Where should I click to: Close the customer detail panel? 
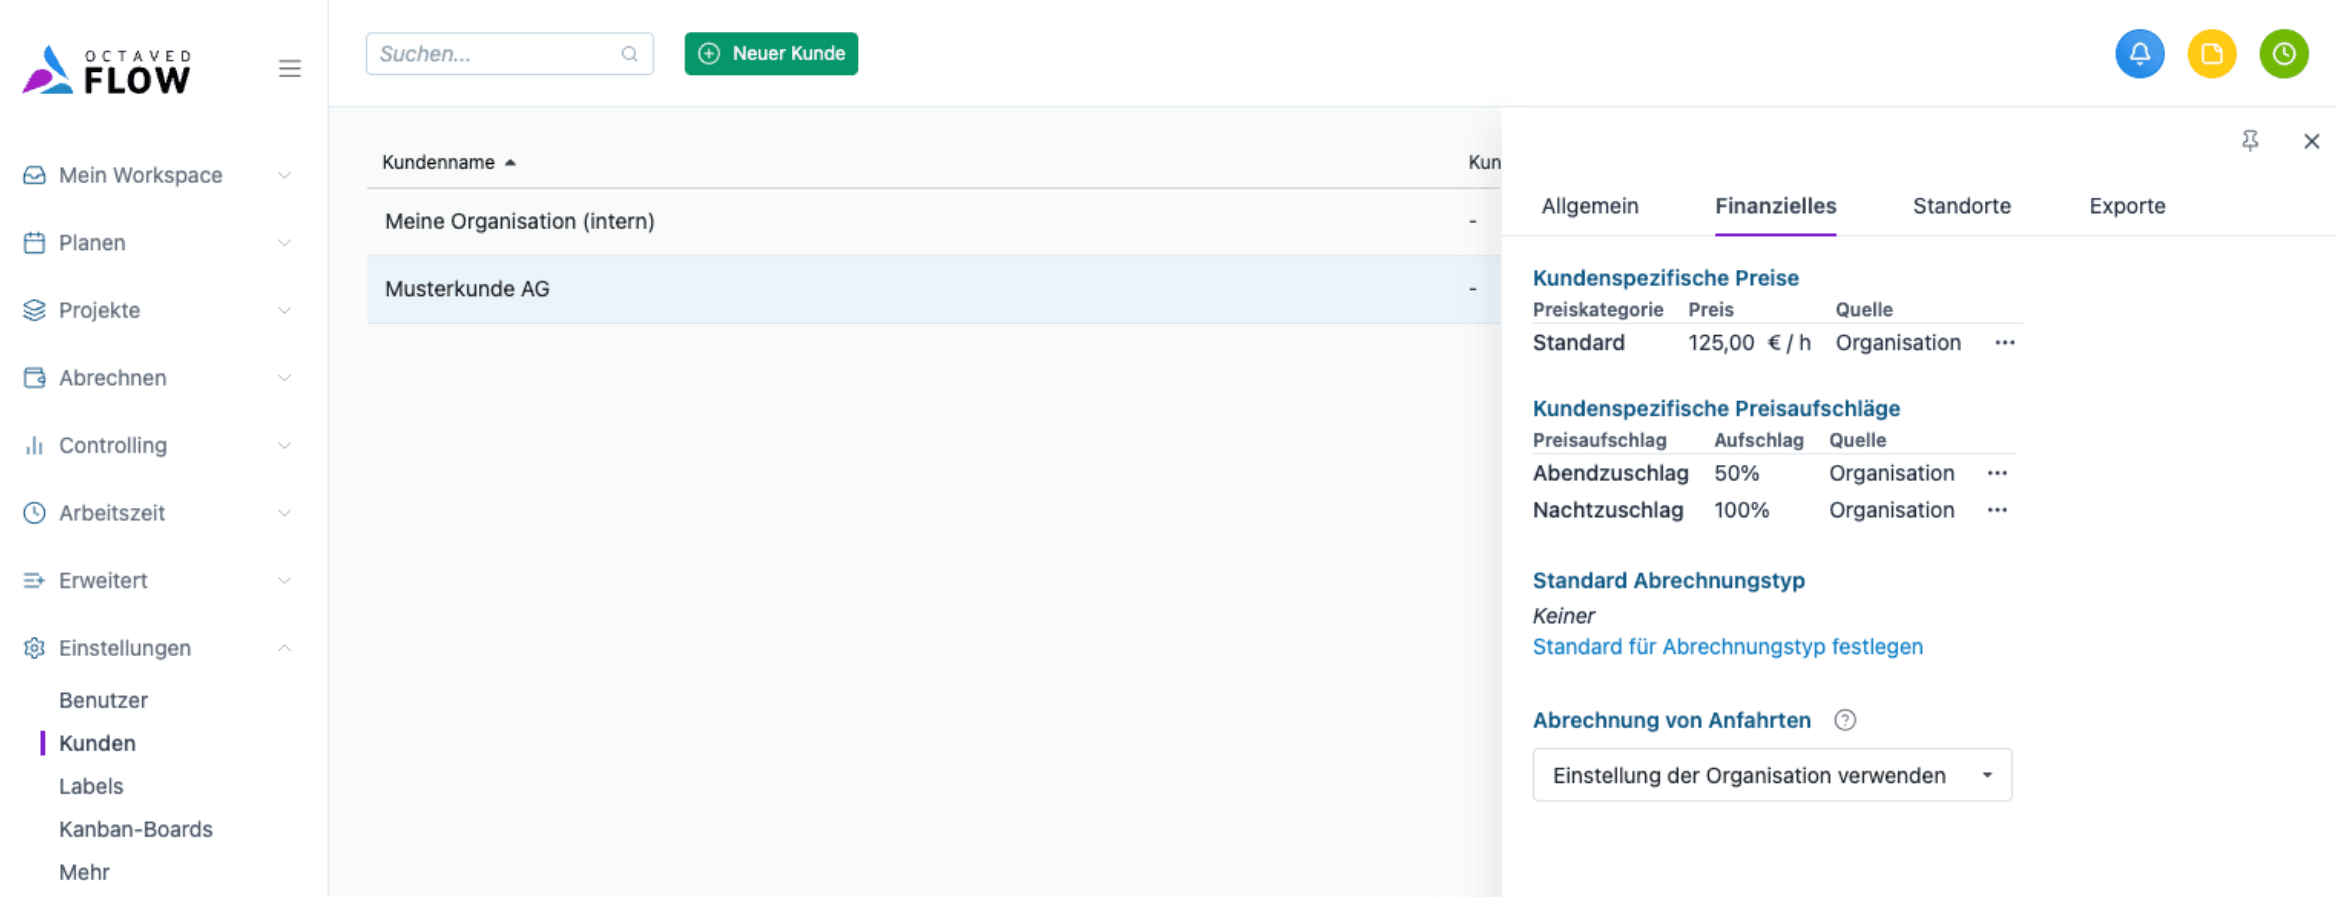(x=2311, y=141)
